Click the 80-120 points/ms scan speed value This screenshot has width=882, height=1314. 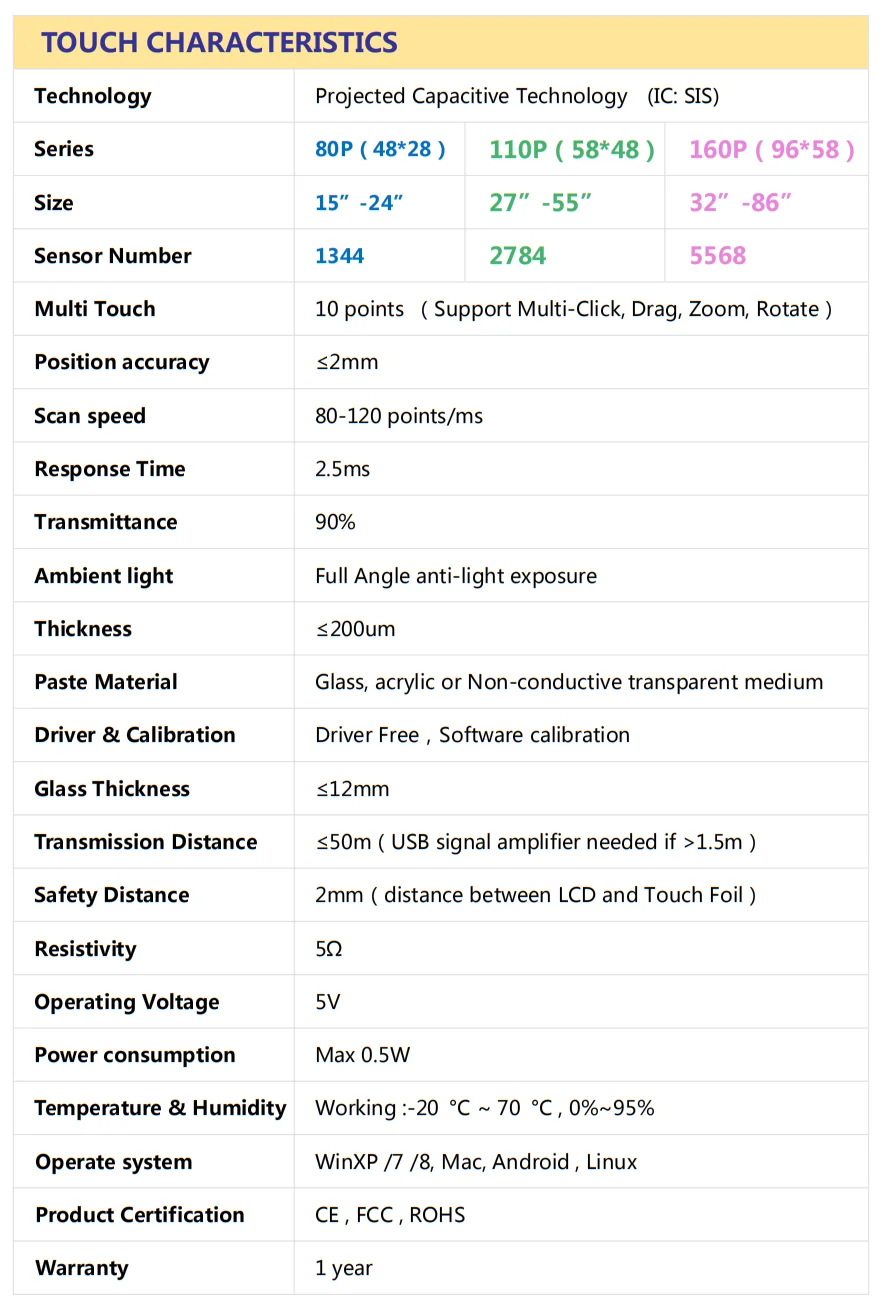398,416
